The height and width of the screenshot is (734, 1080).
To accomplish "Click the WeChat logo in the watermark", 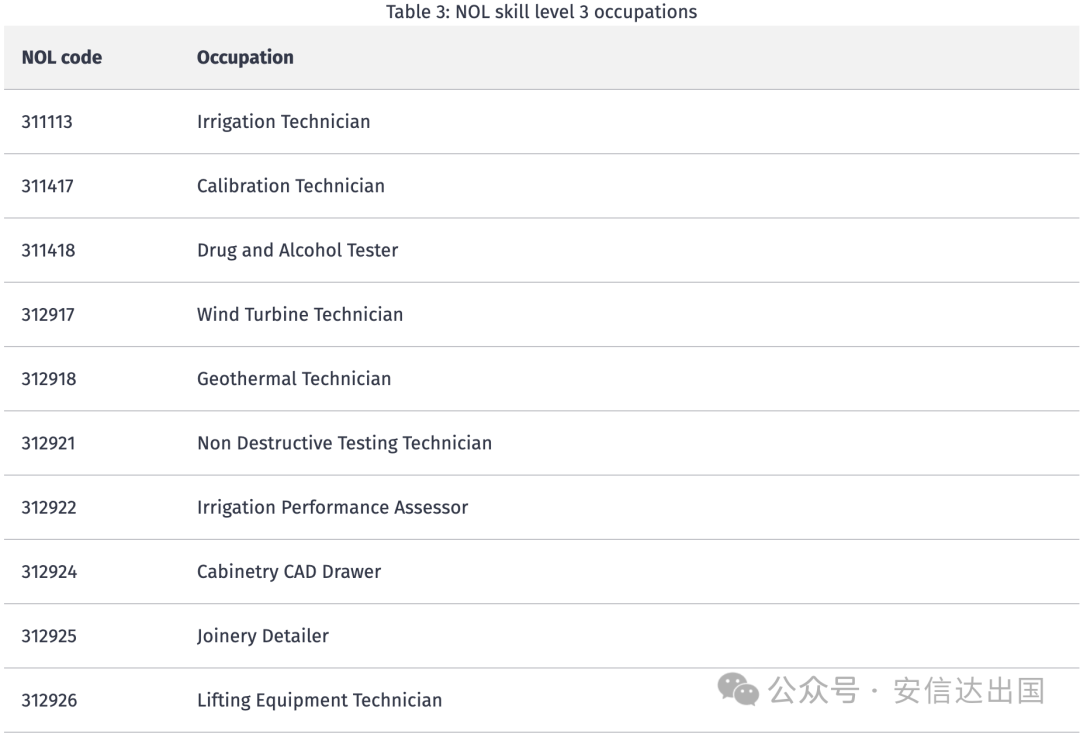I will (740, 689).
